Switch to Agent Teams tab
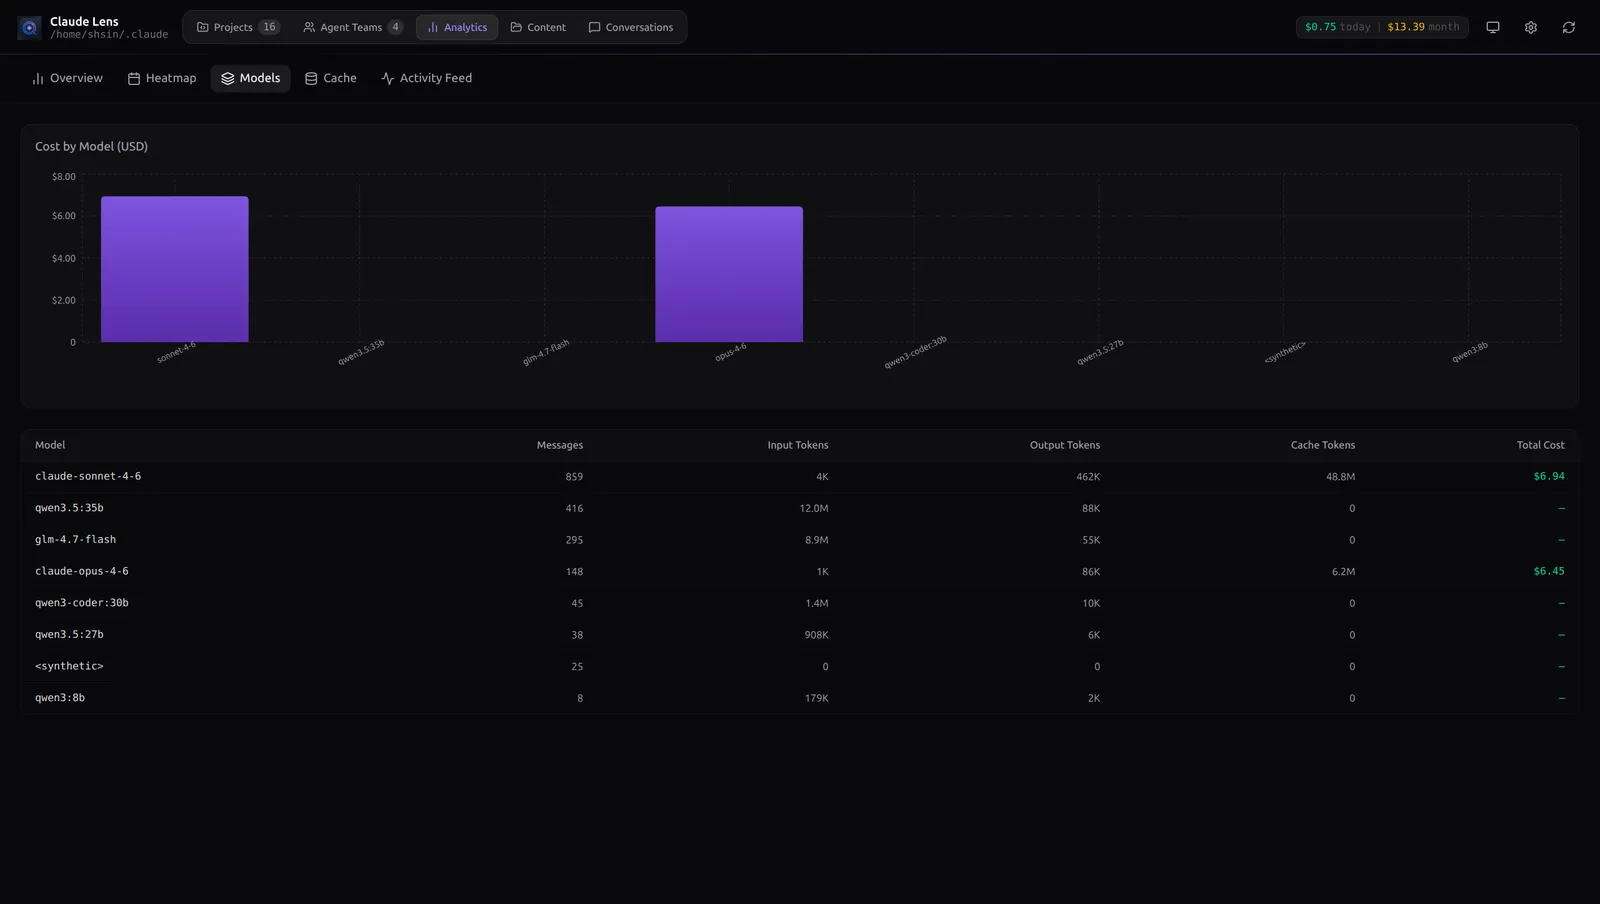The width and height of the screenshot is (1600, 904). coord(352,28)
